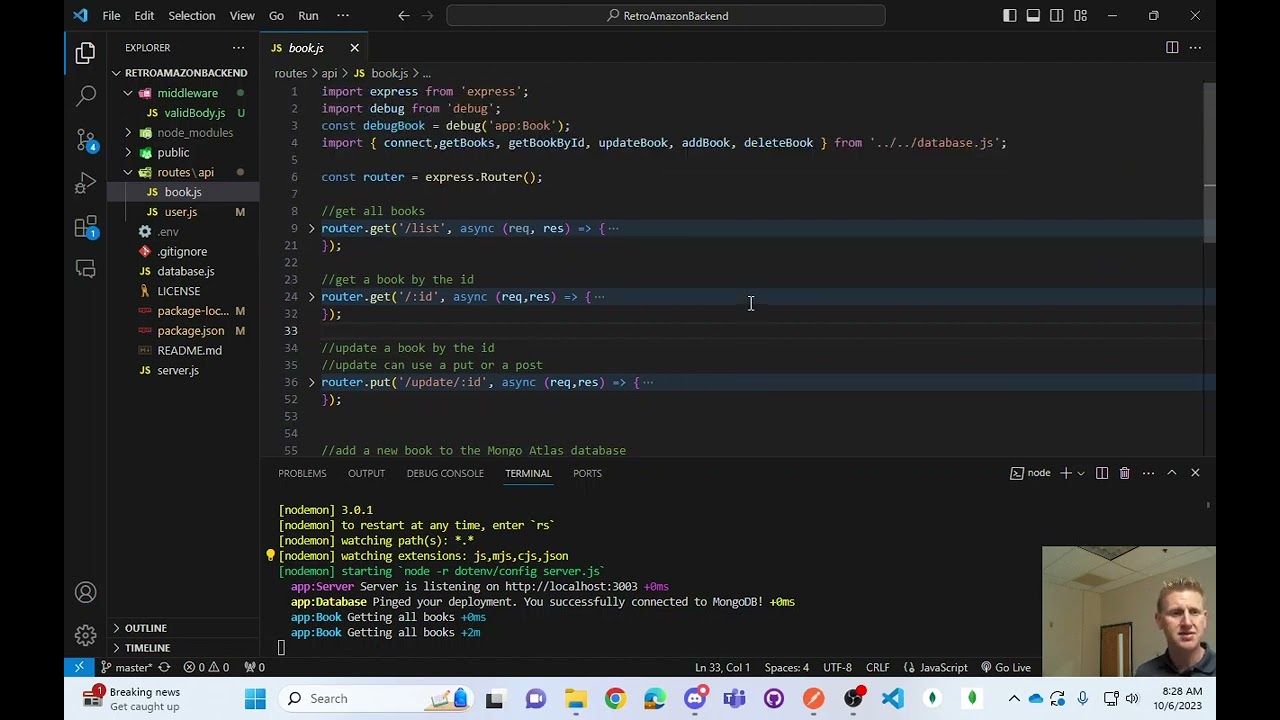Open errors and warnings in status bar
This screenshot has height=720, width=1280.
[x=205, y=667]
